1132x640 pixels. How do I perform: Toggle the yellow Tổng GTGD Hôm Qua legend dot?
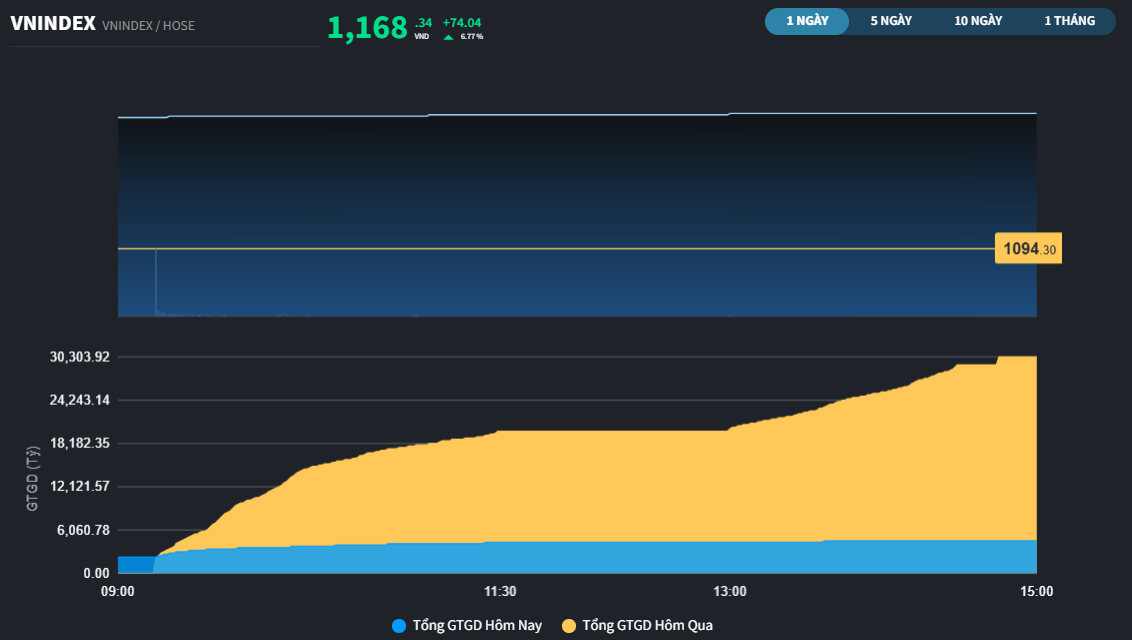pos(569,626)
